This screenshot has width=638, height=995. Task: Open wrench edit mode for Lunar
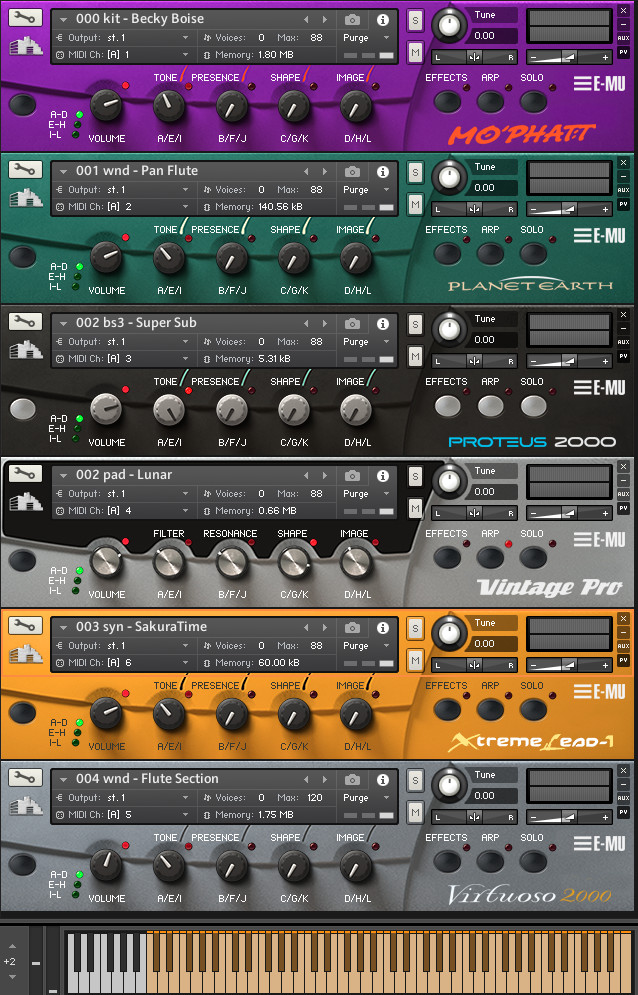tap(25, 473)
